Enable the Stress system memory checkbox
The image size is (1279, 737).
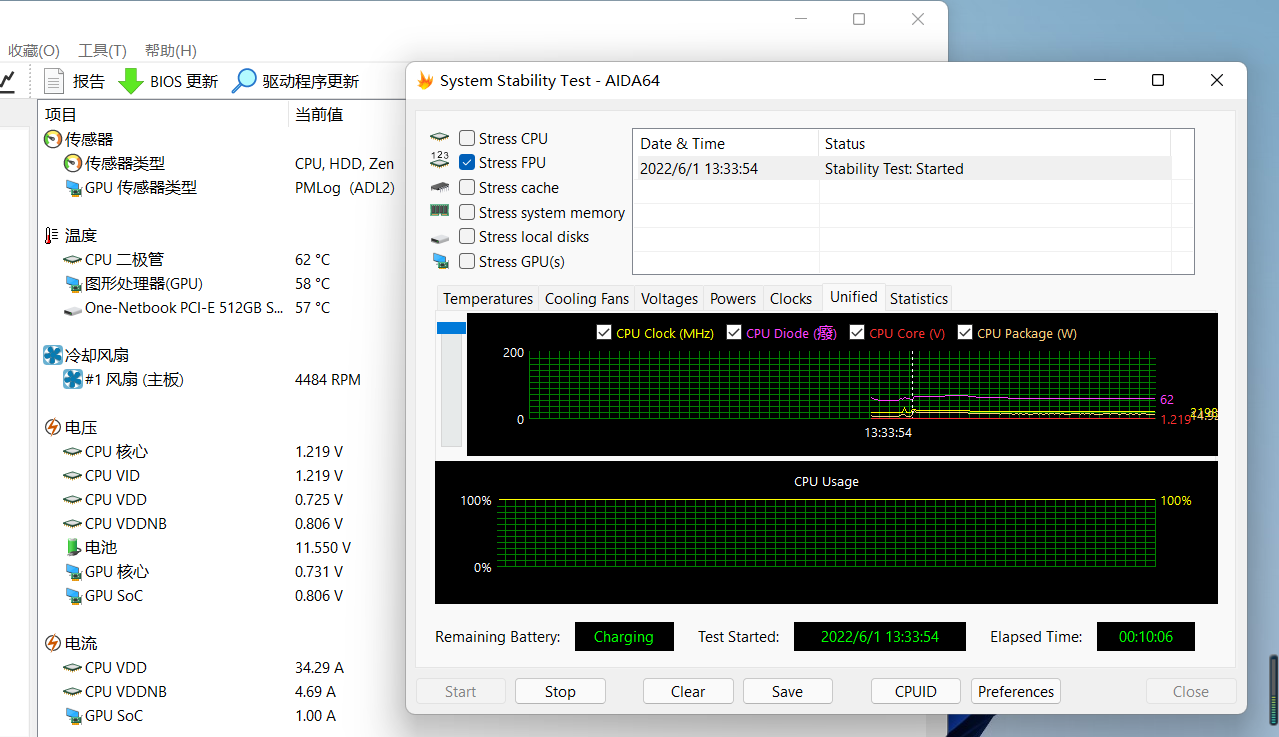tap(467, 212)
